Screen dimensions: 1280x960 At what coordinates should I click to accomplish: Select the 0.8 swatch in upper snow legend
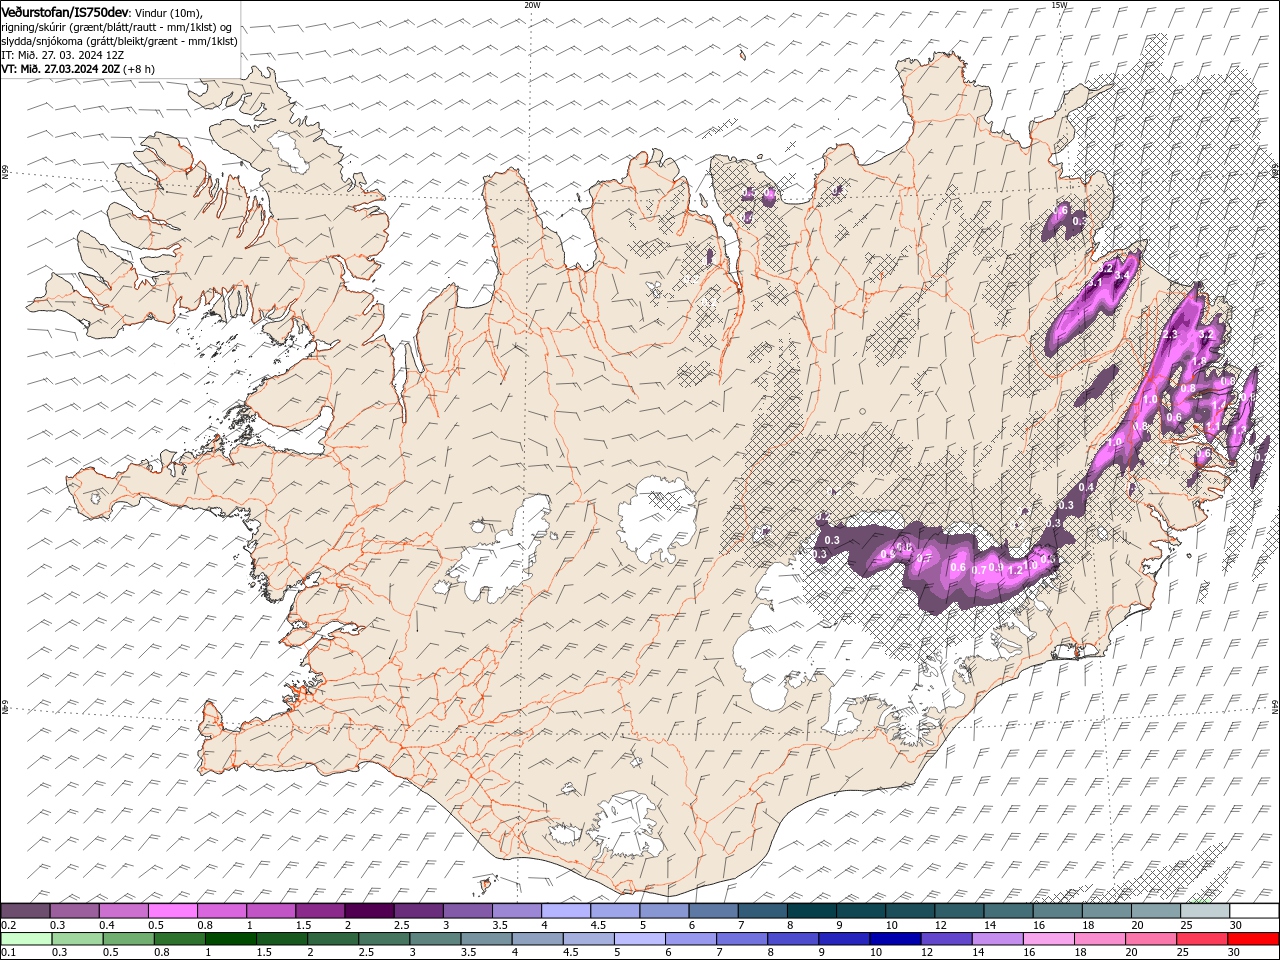click(222, 911)
